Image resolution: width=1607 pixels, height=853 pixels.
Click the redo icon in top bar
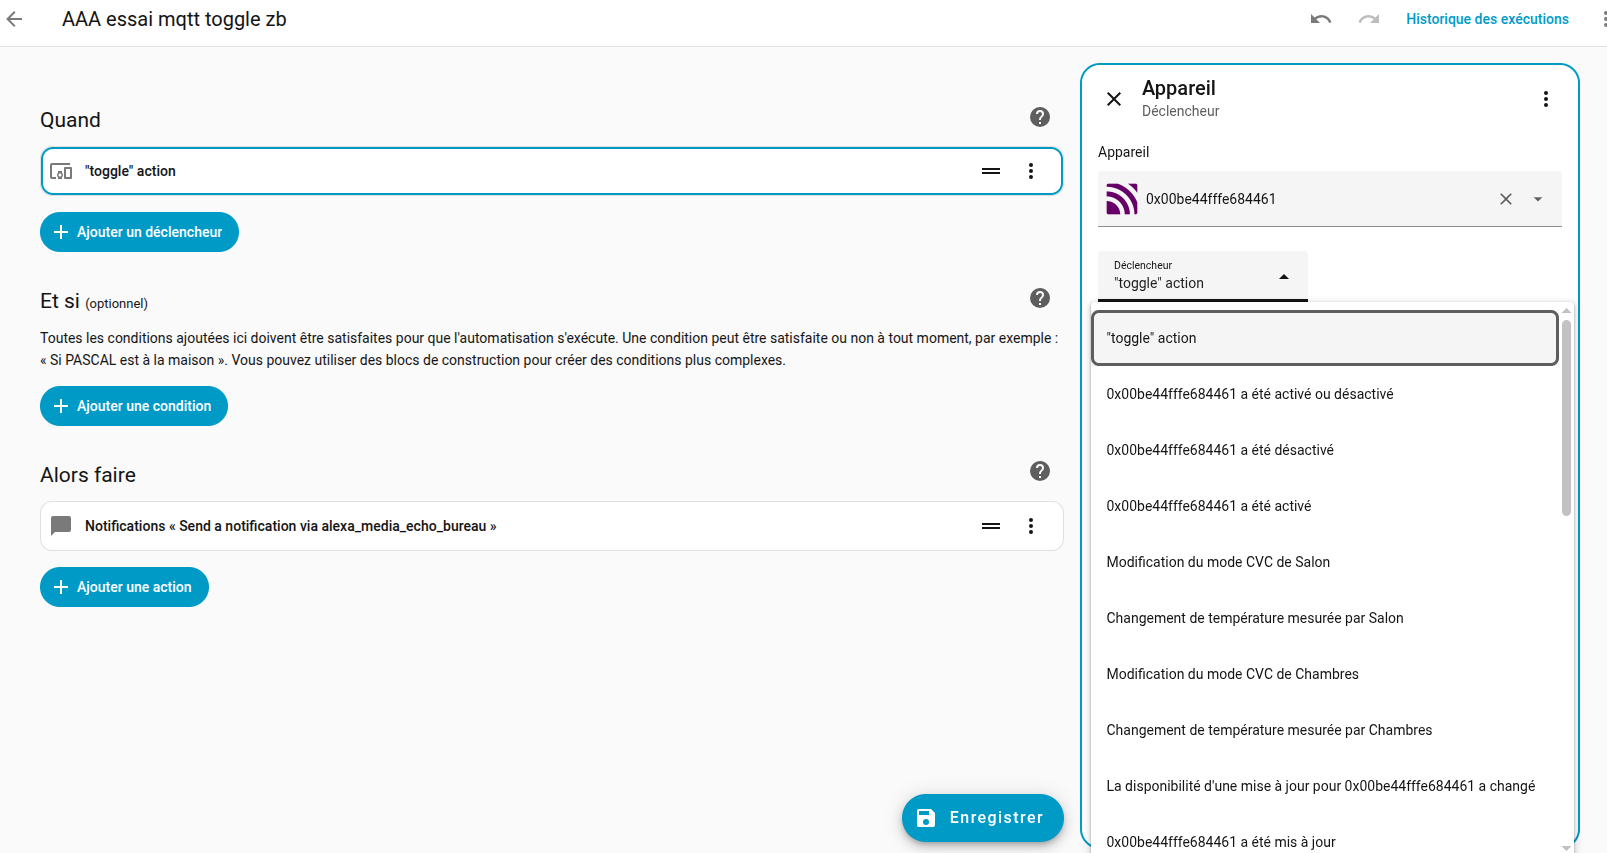[1368, 19]
